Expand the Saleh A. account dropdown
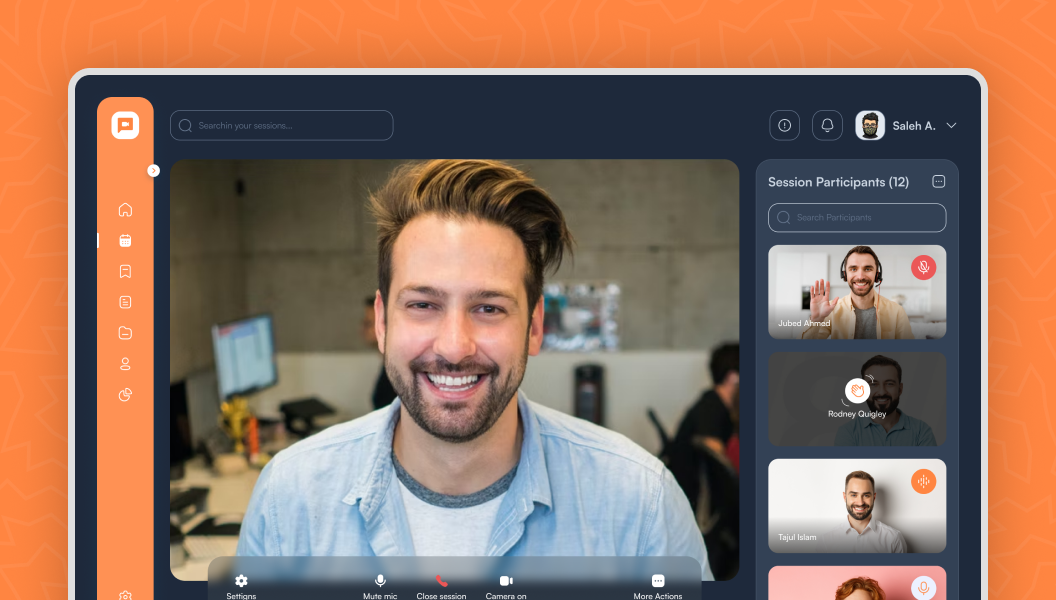The width and height of the screenshot is (1056, 600). pos(951,126)
